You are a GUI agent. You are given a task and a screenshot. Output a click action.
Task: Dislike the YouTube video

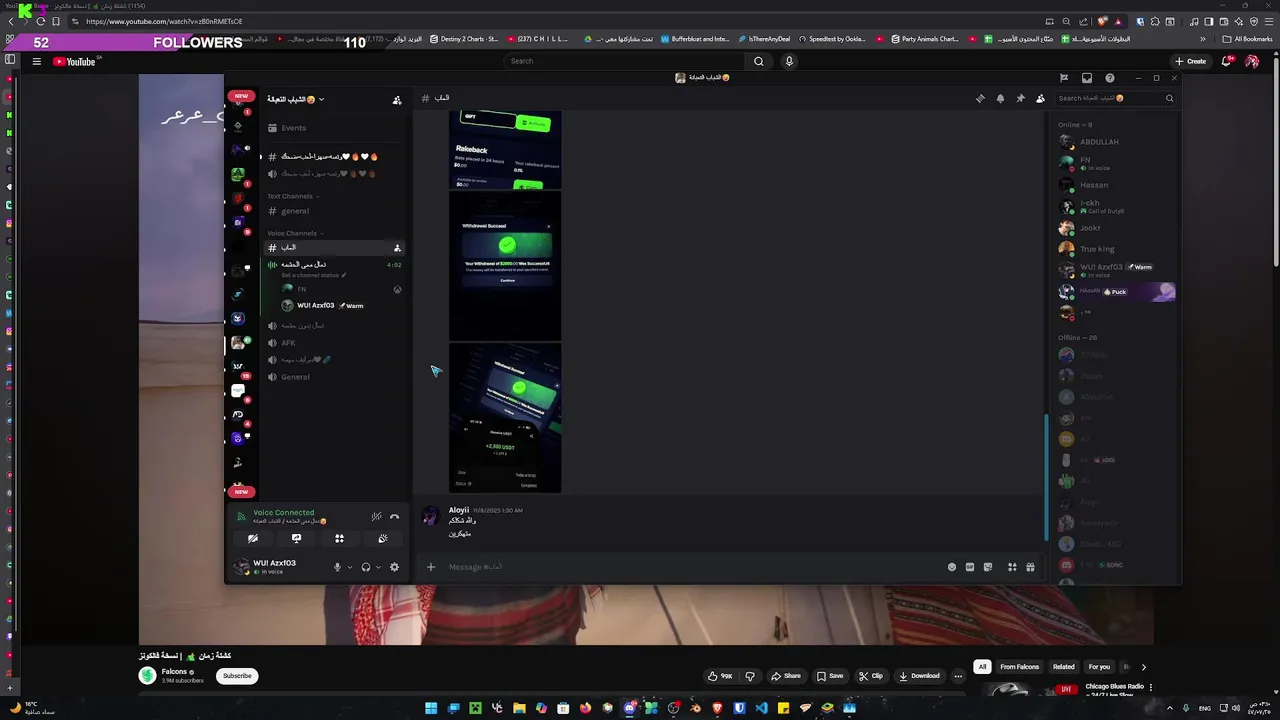coord(750,676)
